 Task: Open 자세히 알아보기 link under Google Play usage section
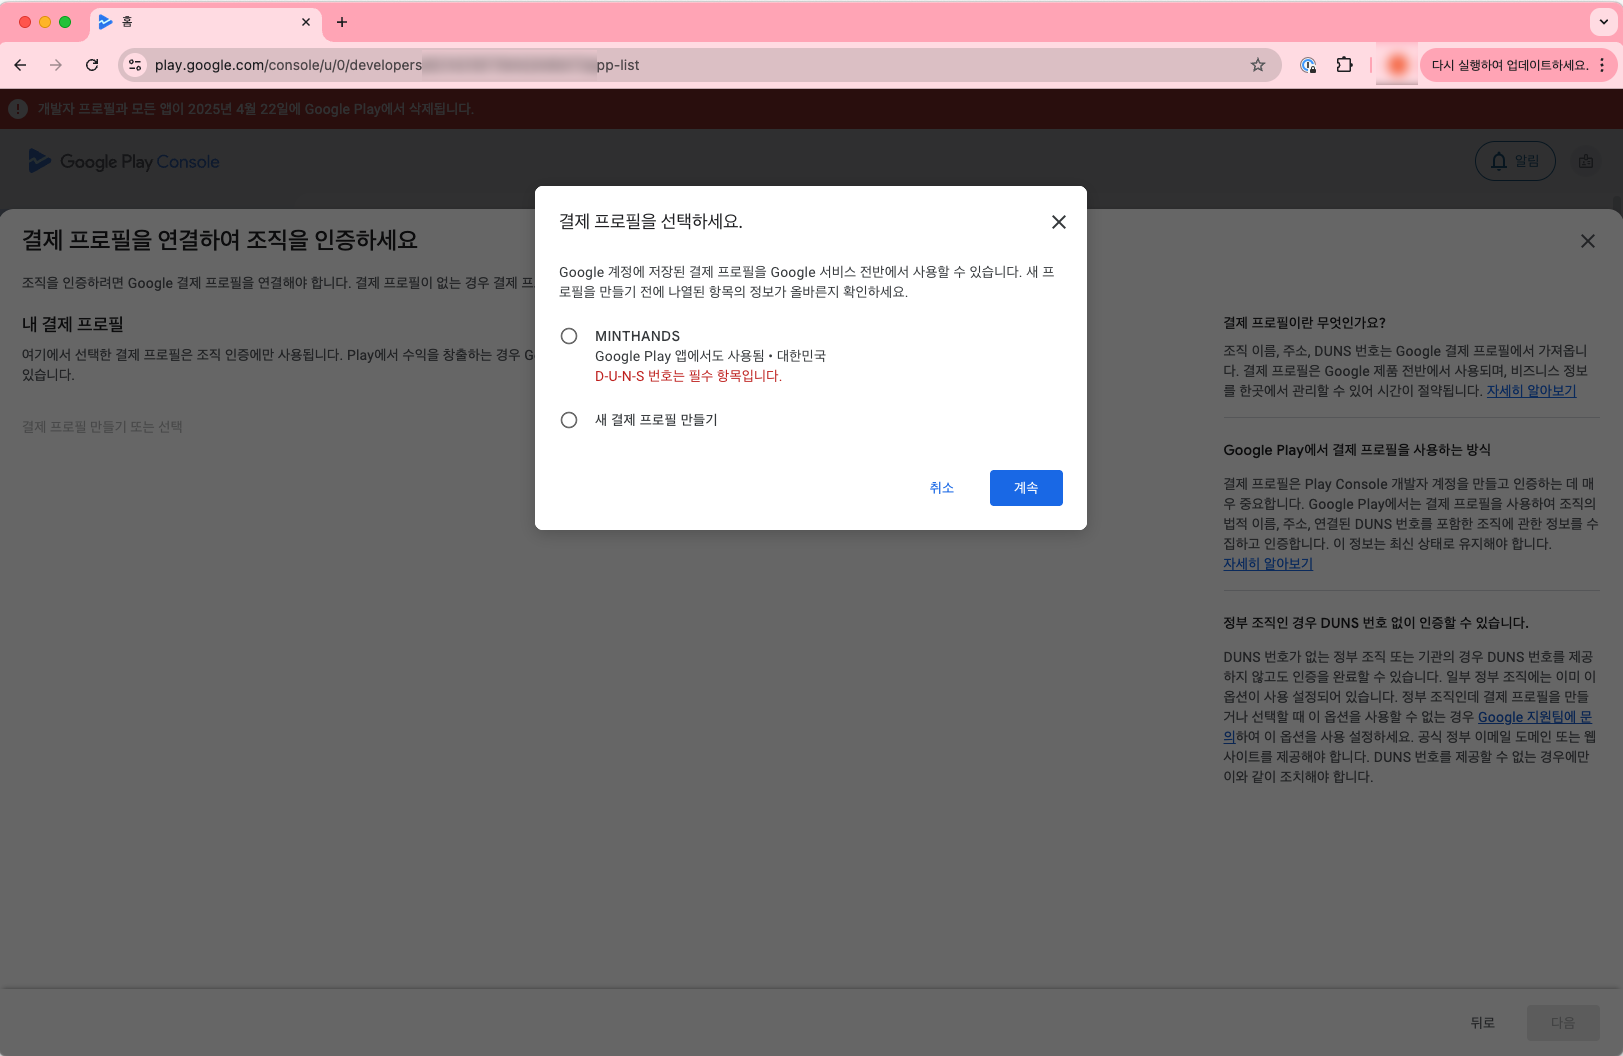click(x=1268, y=564)
